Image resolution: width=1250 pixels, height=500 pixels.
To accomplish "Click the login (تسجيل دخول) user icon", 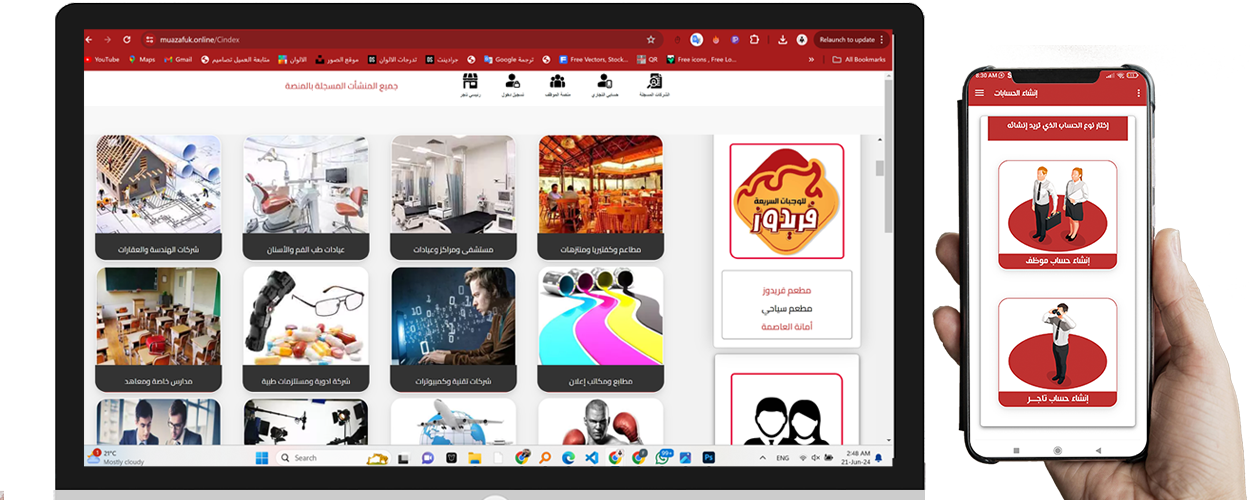I will pyautogui.click(x=512, y=83).
